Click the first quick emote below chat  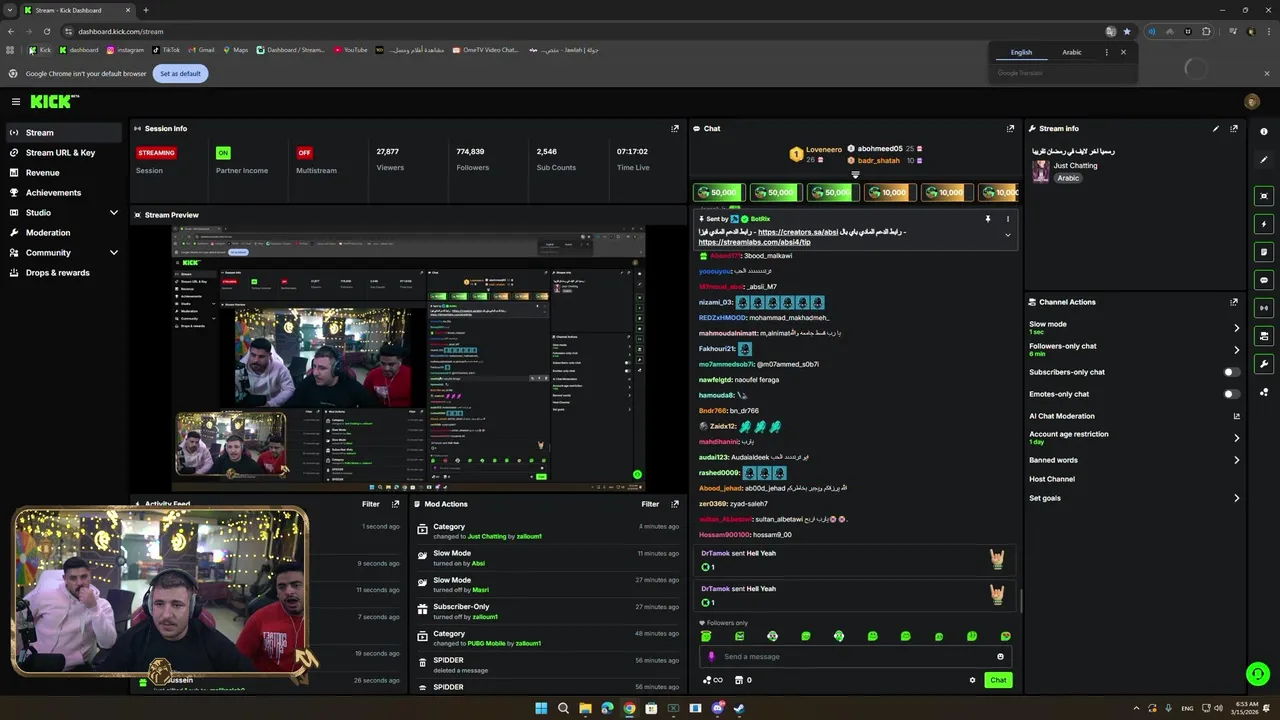(706, 636)
